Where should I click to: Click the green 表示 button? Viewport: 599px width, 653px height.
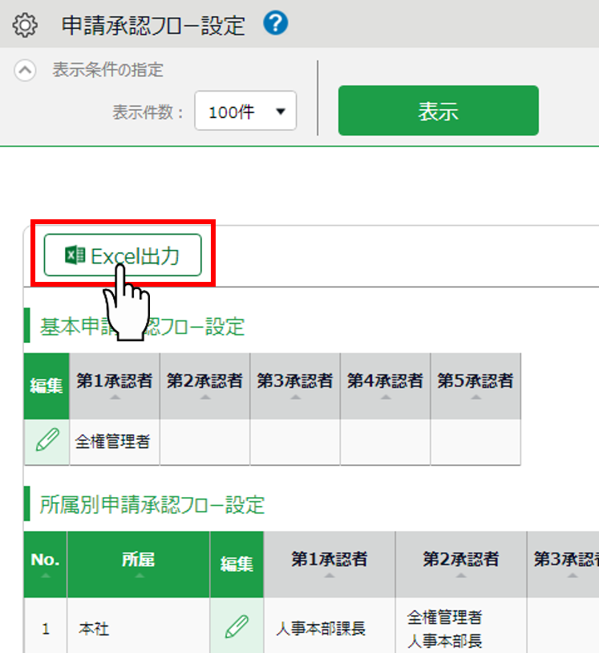438,111
